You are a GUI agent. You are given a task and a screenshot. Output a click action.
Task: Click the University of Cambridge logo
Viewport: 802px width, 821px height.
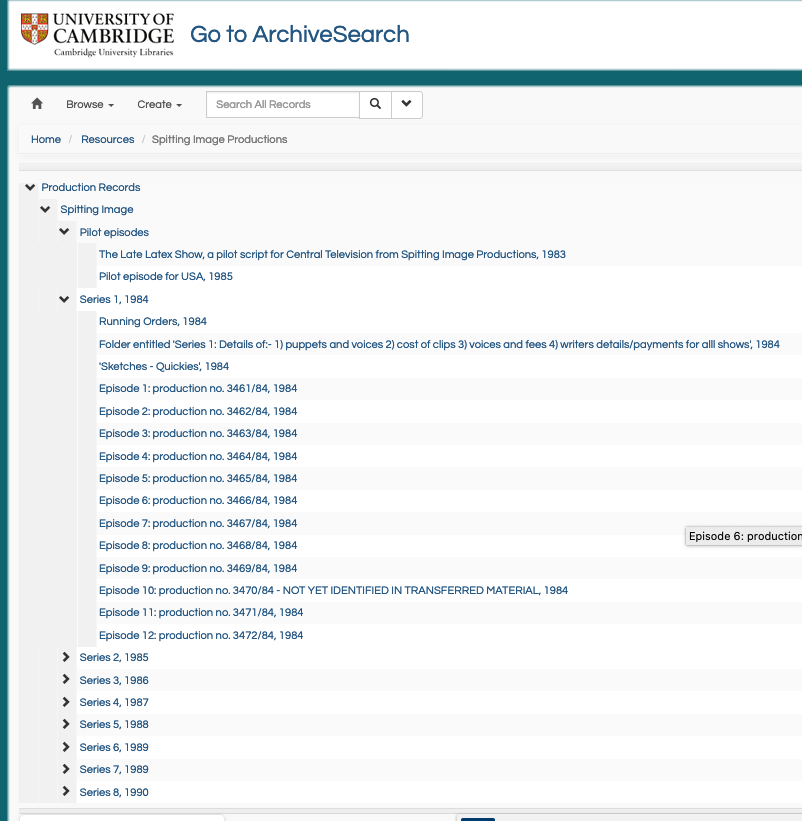(97, 35)
